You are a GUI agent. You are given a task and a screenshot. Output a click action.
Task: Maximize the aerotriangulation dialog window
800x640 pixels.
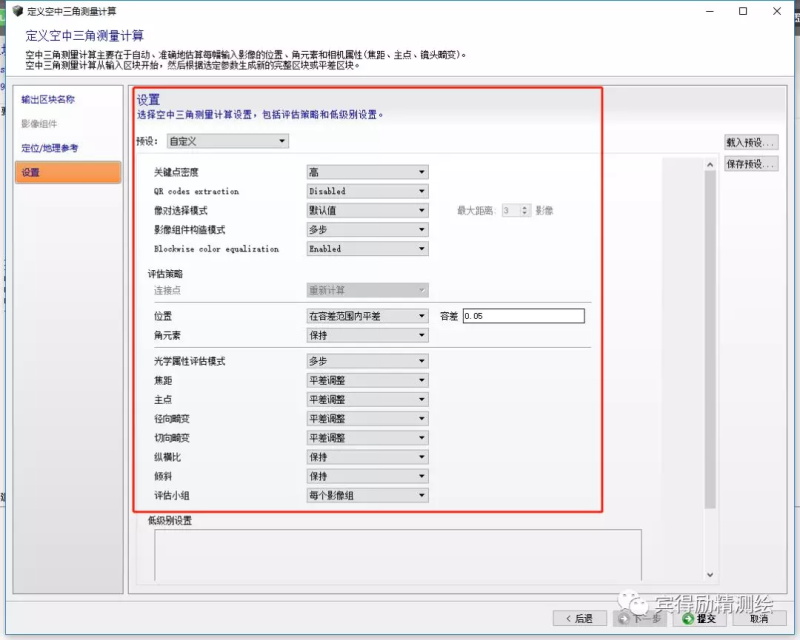click(x=742, y=11)
